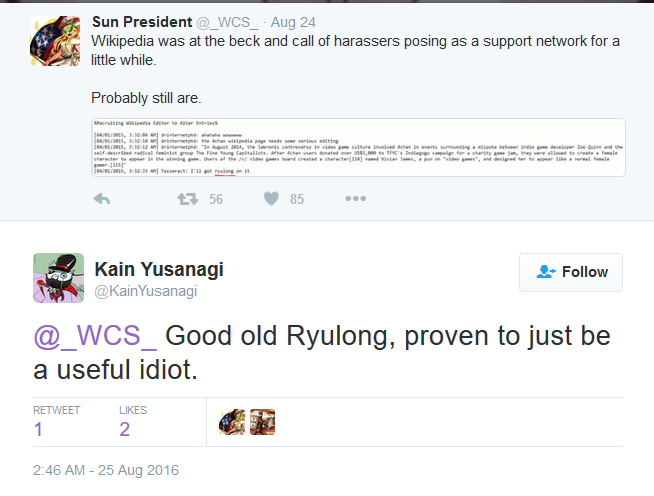Open the Aug 24 timestamp link
Viewport: 654px width, 496px height.
[x=293, y=22]
